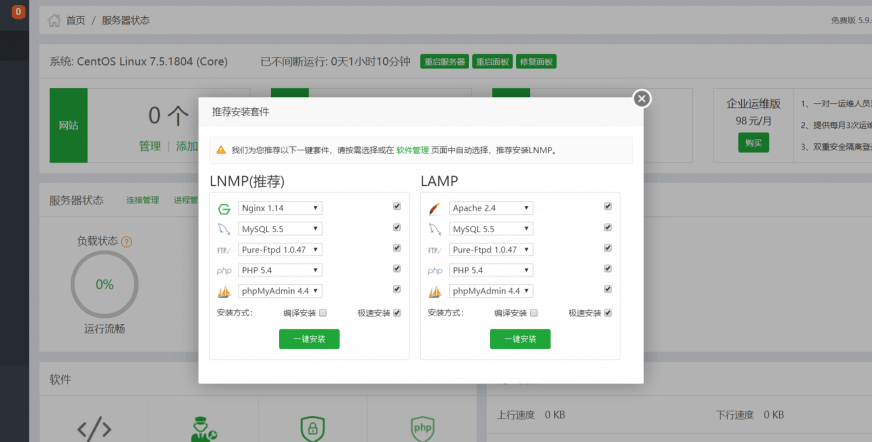The image size is (872, 442).
Task: Toggle 极速安装 checkbox for LNMP
Action: 397,313
